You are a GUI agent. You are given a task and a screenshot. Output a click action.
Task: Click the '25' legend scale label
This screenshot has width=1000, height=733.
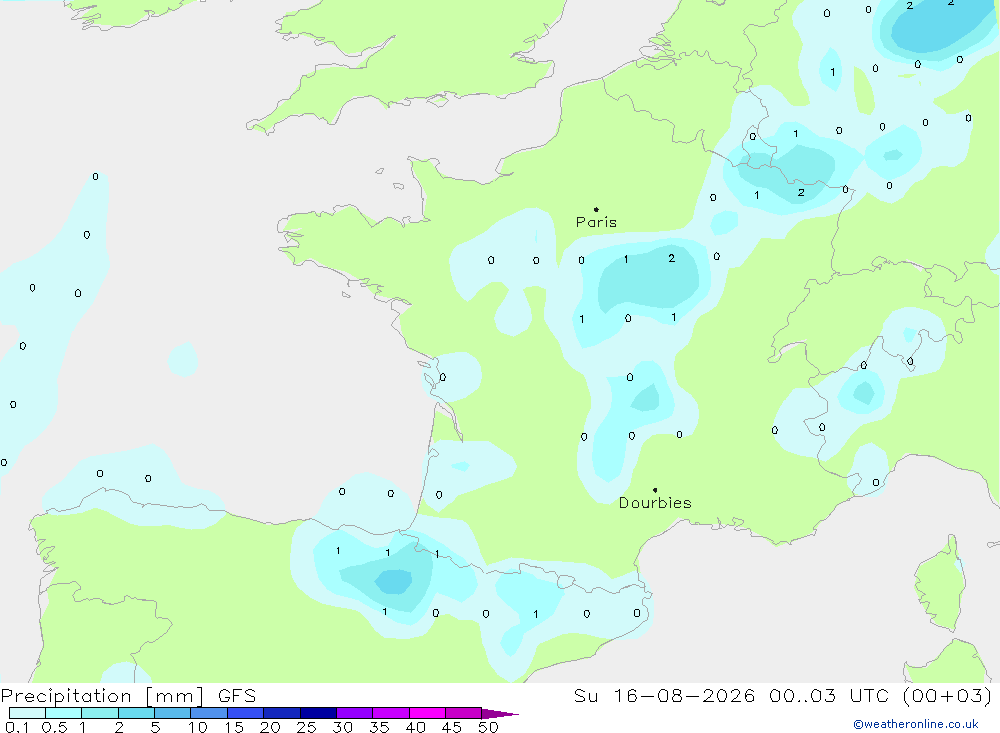click(306, 727)
